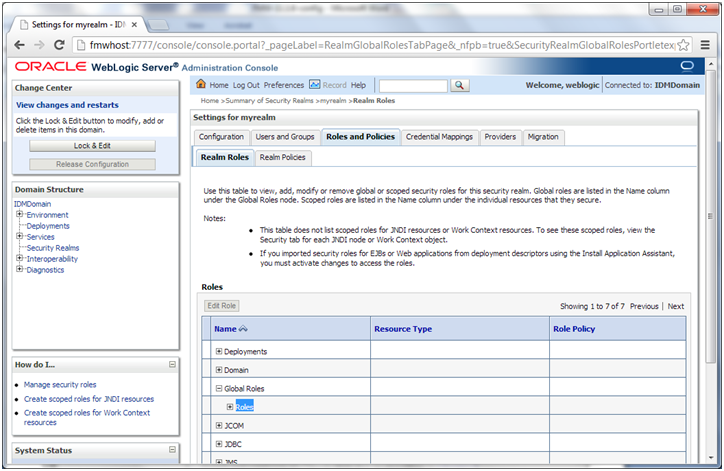724x471 pixels.
Task: Click the scrollbar down arrow
Action: coord(711,458)
